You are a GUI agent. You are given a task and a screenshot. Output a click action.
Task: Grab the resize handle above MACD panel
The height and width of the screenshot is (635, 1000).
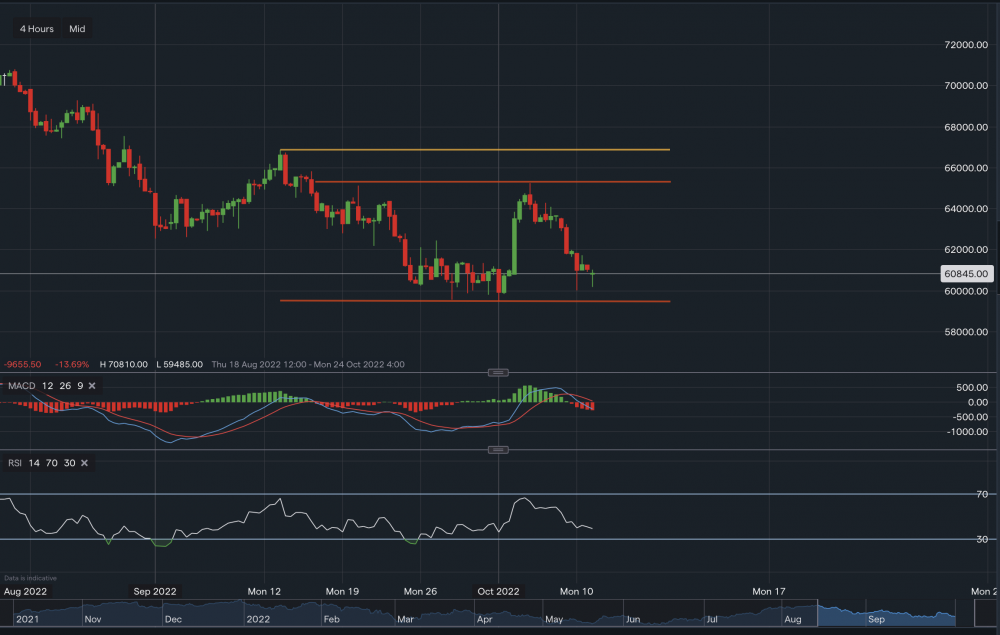click(x=497, y=372)
